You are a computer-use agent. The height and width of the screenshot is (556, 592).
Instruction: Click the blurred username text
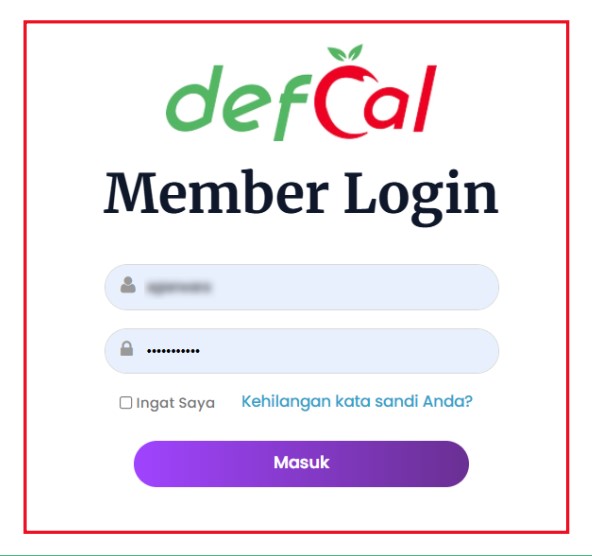tap(179, 288)
